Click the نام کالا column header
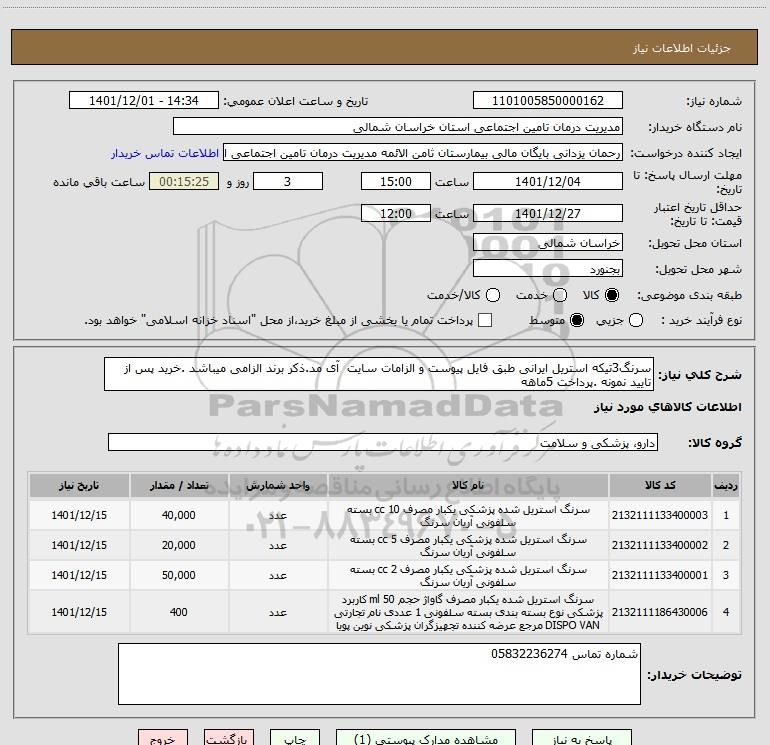 [x=468, y=486]
